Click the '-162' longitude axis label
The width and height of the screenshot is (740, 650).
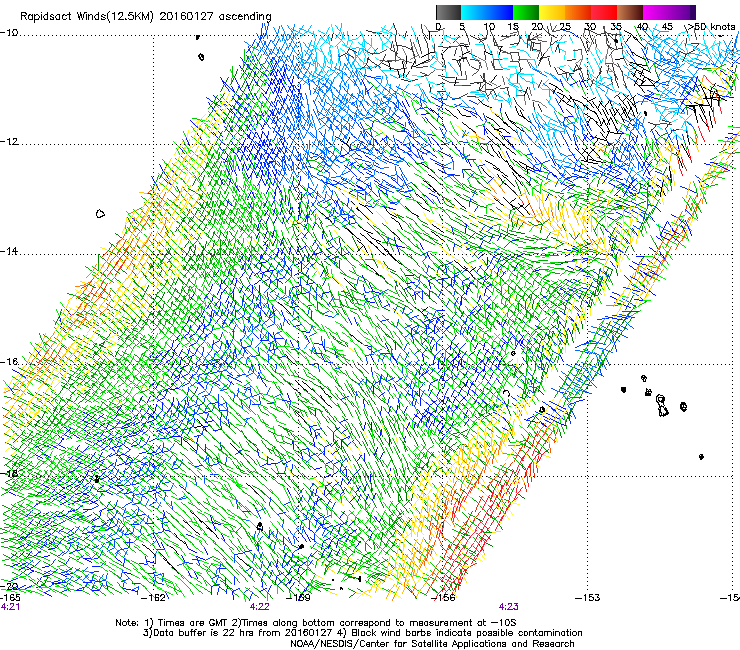click(x=154, y=598)
